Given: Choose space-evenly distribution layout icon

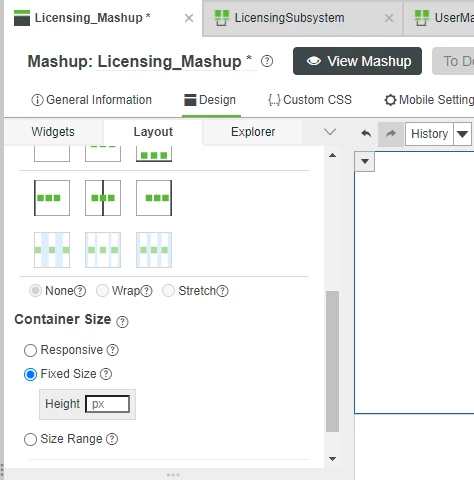Looking at the screenshot, I should click(x=154, y=250).
